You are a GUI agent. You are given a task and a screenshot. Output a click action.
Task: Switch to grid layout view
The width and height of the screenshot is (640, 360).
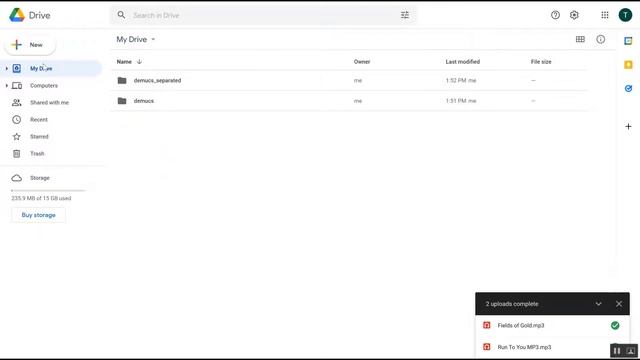580,39
